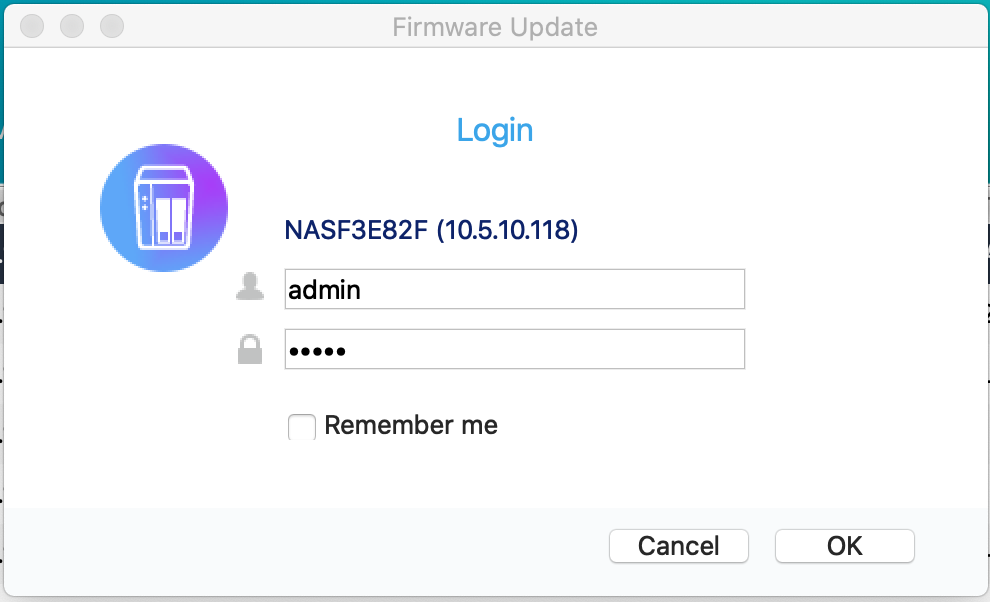990x602 pixels.
Task: Select the NASF3E82F device name
Action: [356, 230]
